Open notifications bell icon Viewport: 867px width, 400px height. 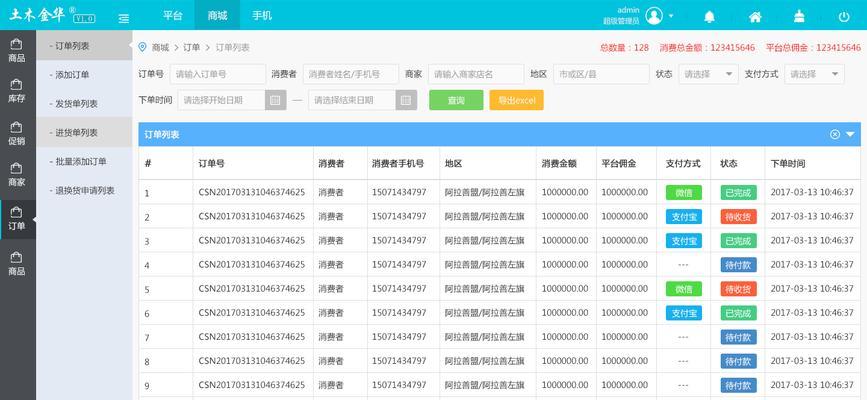709,17
